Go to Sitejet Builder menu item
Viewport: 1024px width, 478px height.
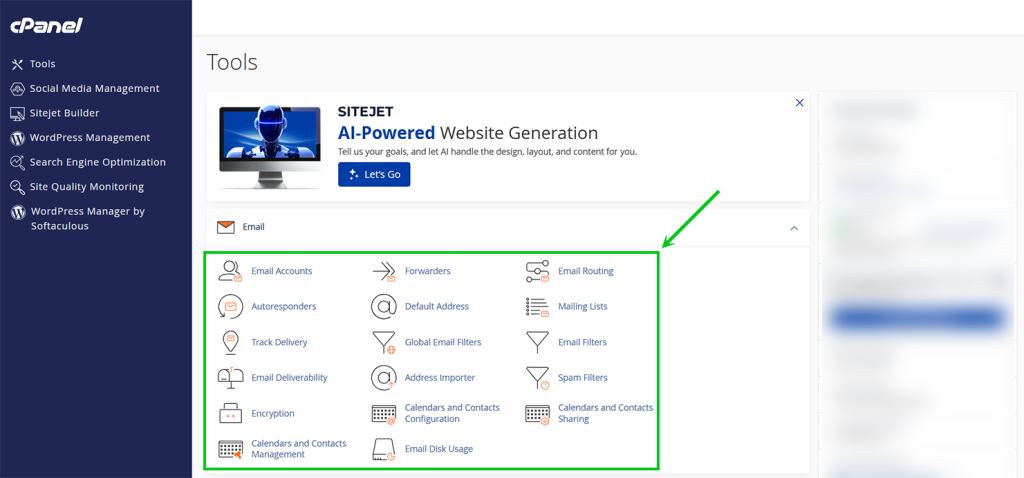click(x=64, y=113)
